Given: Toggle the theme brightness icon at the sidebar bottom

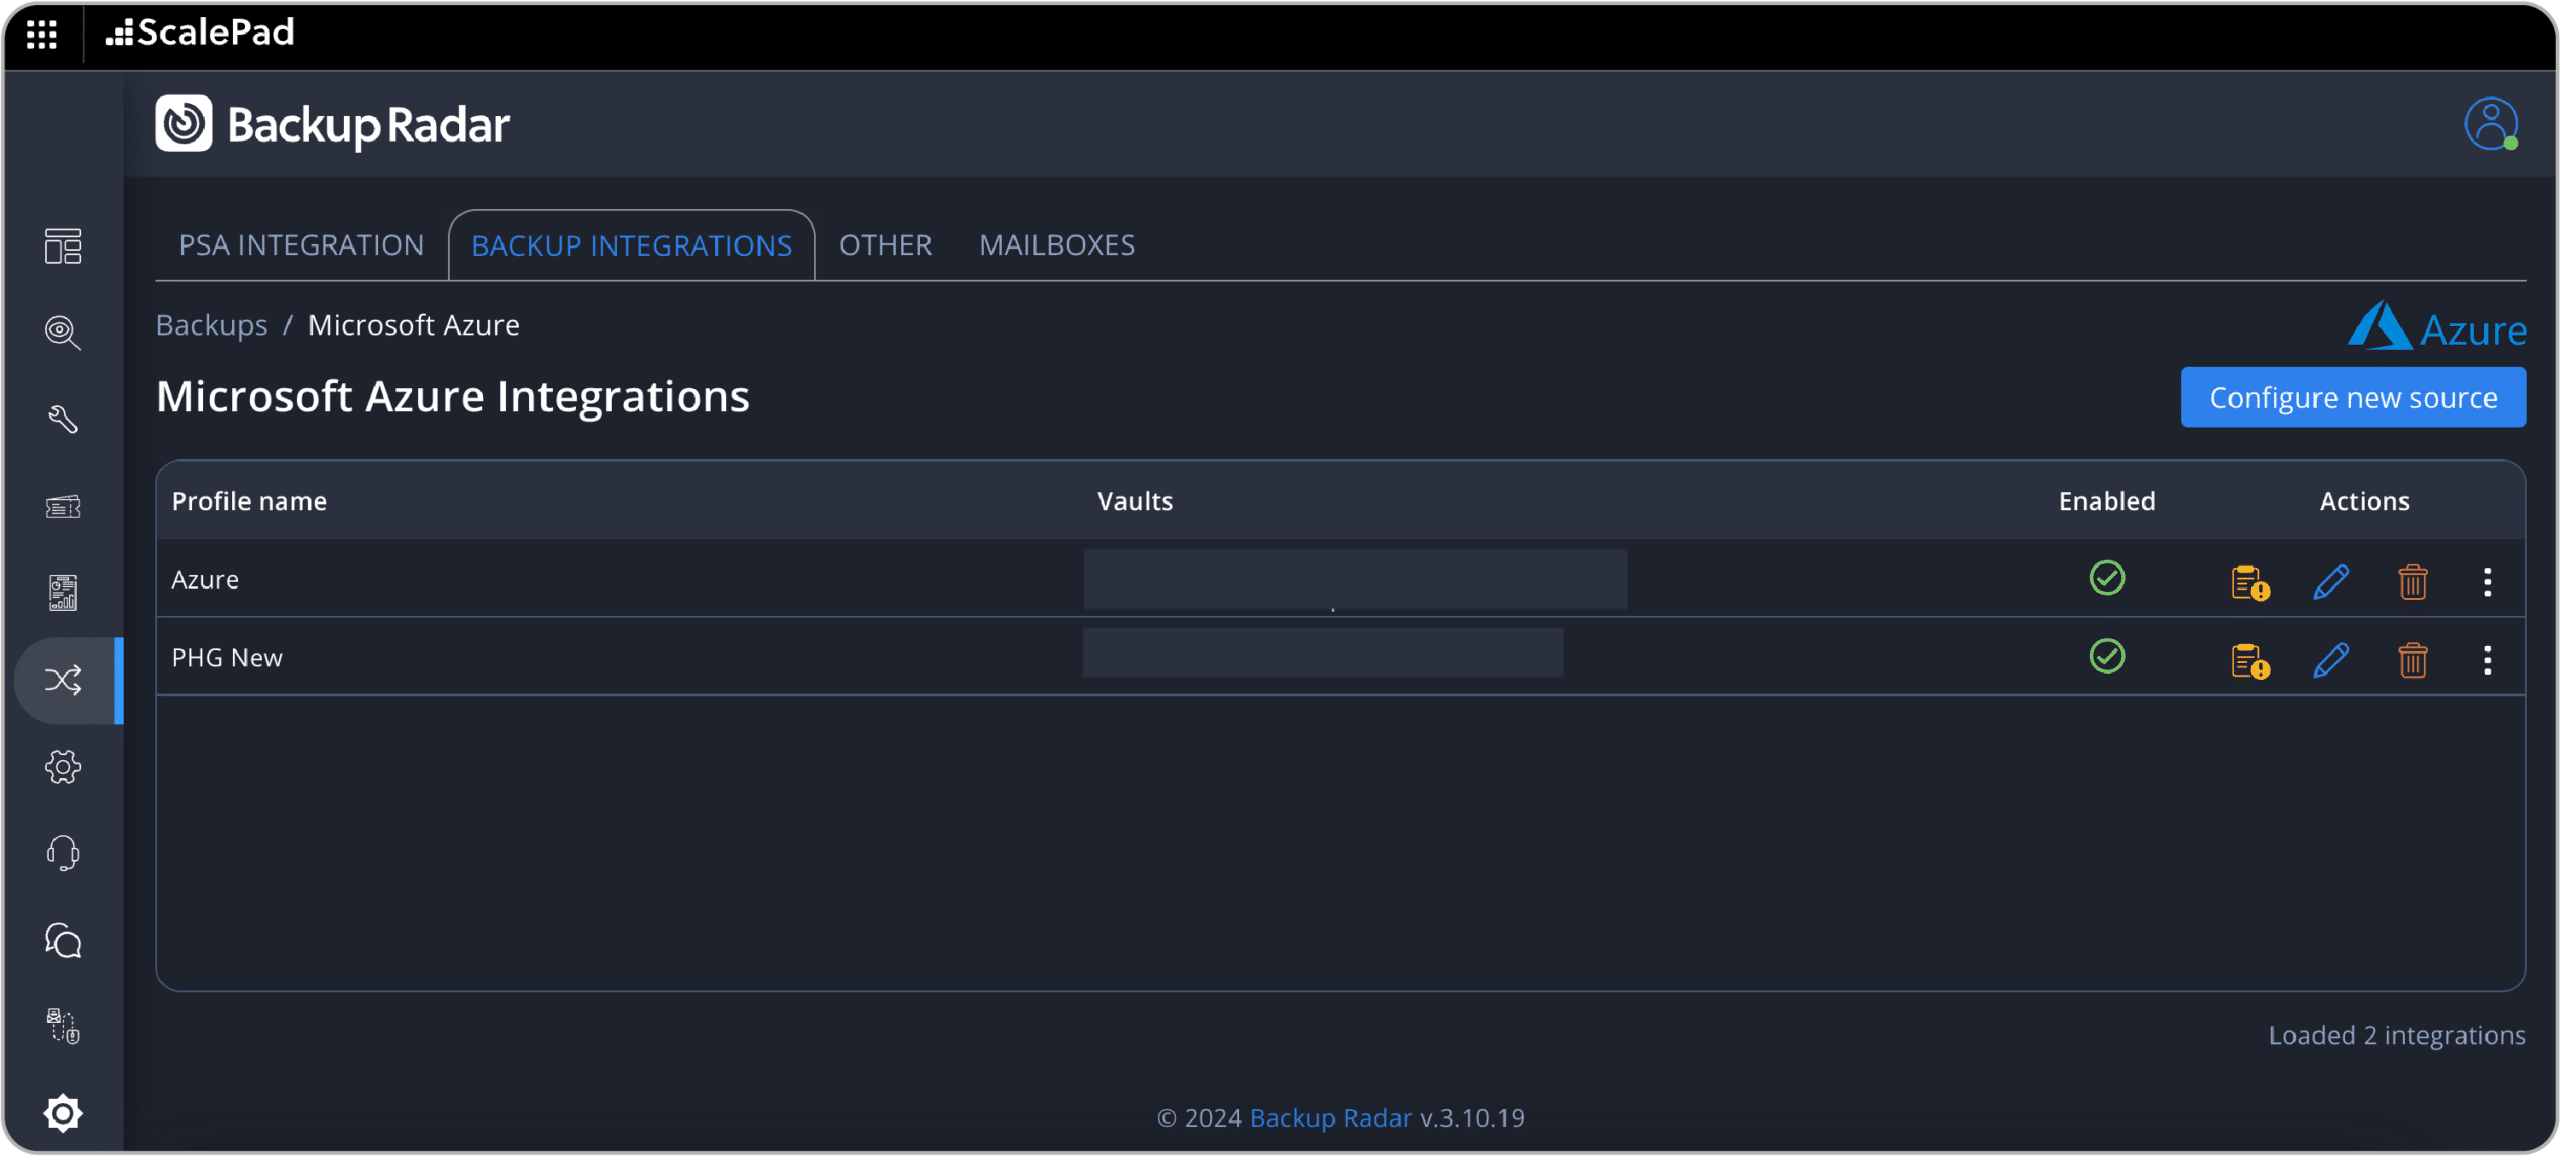Looking at the screenshot, I should [63, 1113].
